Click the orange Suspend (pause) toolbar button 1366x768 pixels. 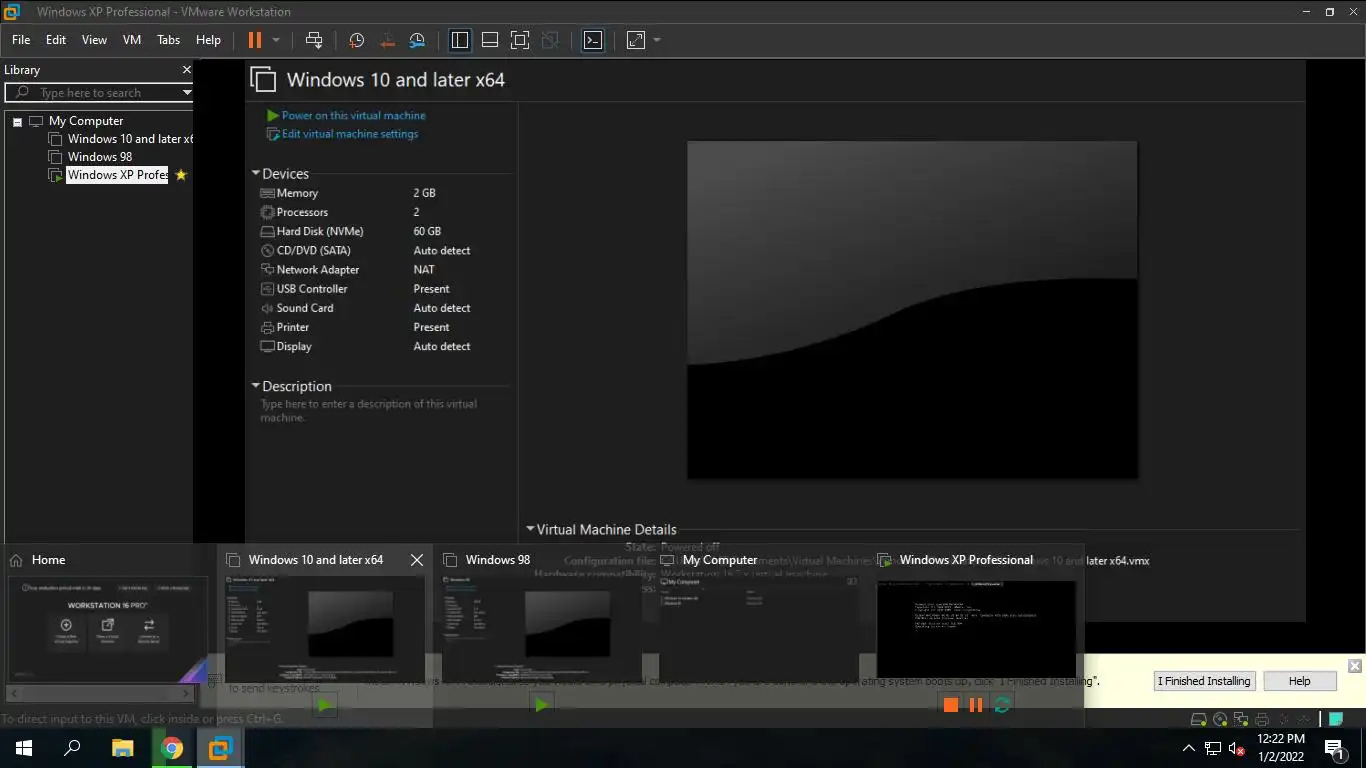coord(254,40)
